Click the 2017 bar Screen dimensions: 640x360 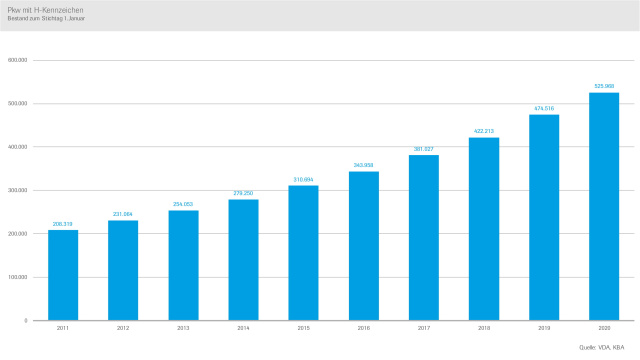coord(424,238)
